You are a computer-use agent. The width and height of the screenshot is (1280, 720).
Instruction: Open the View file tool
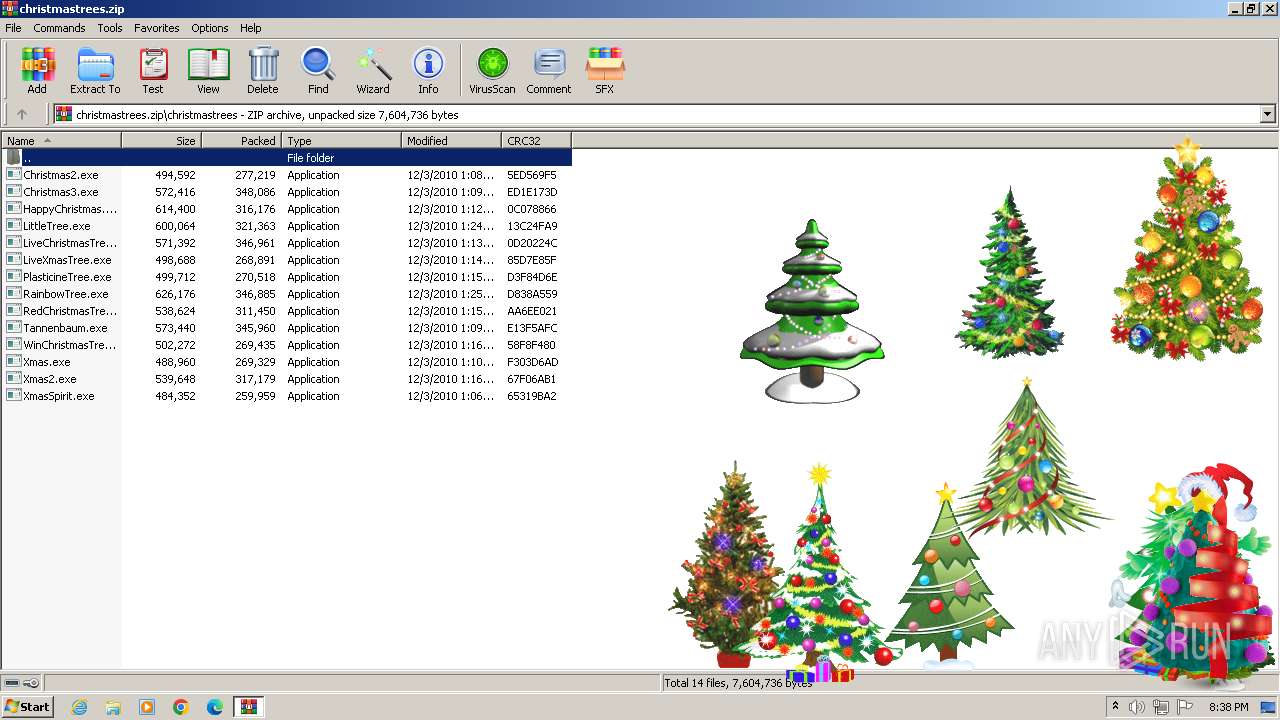(x=208, y=70)
